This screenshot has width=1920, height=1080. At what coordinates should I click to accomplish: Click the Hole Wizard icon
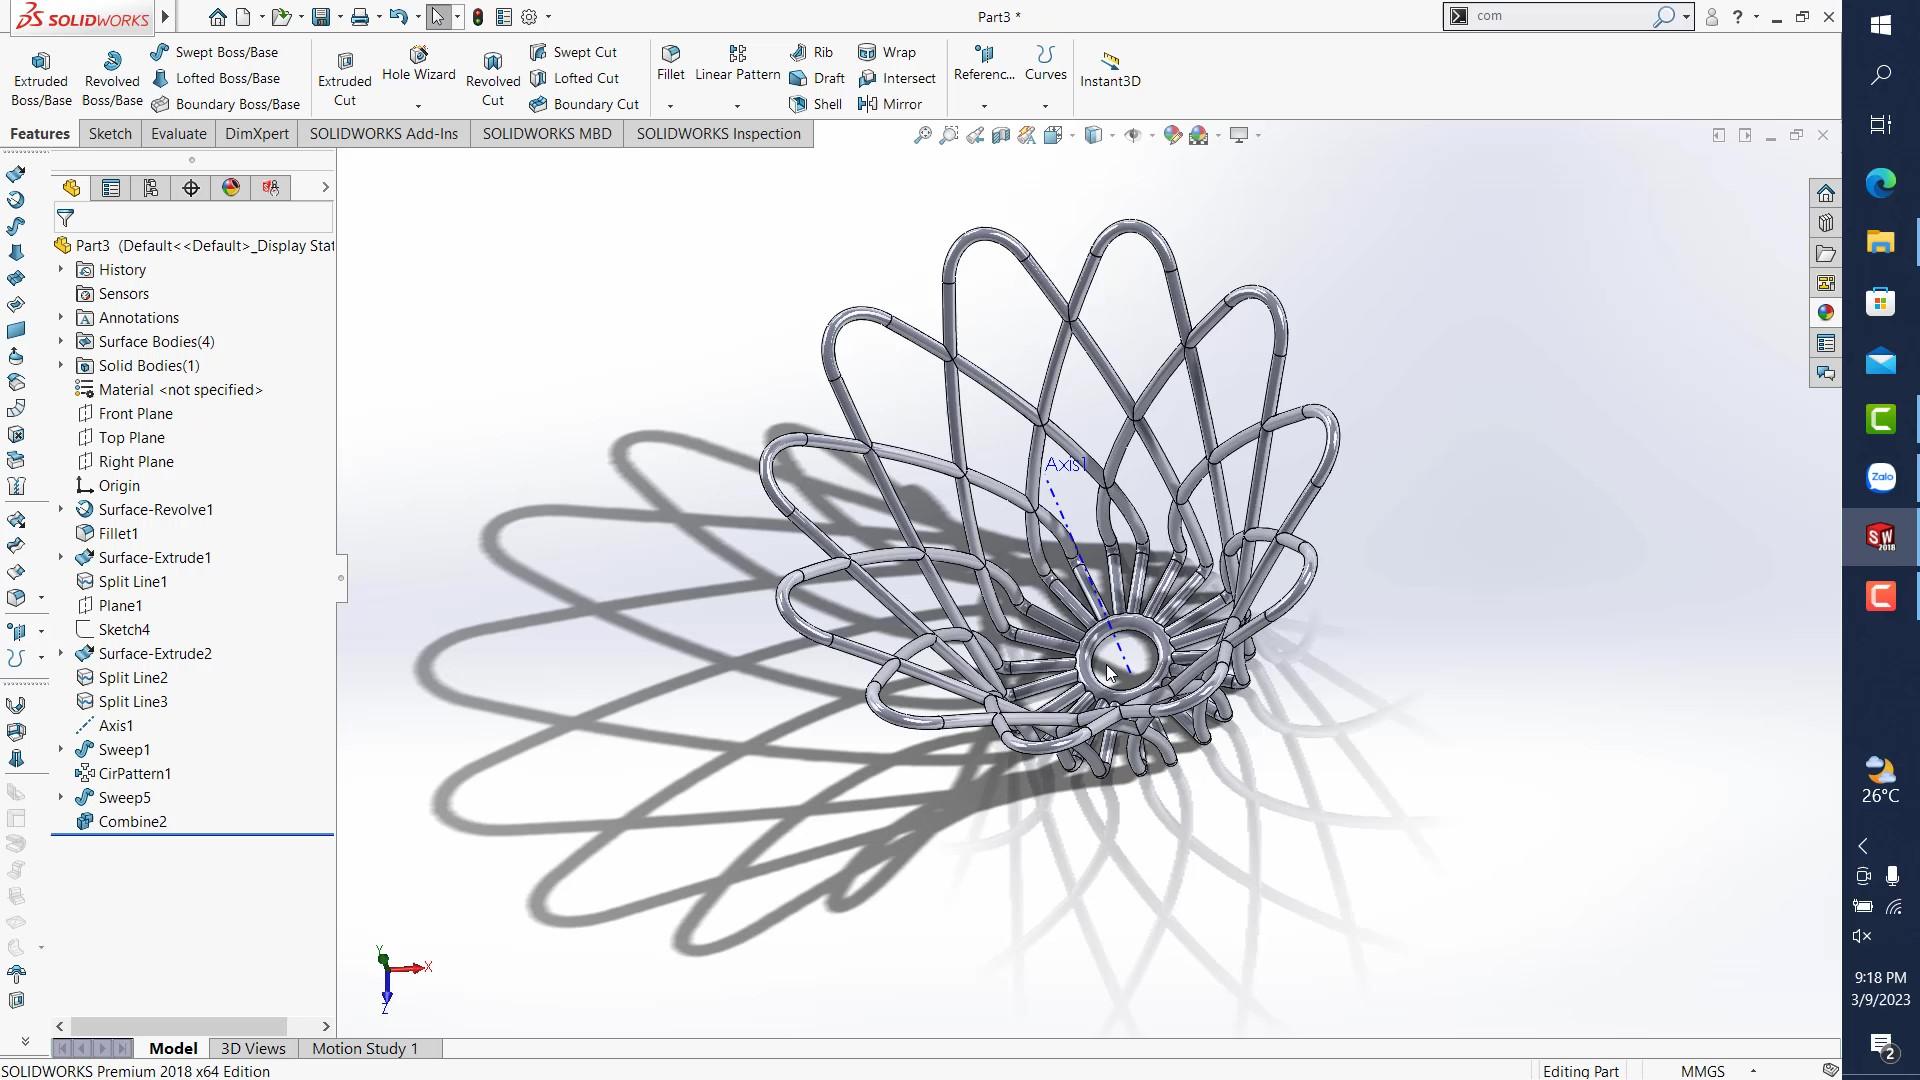pyautogui.click(x=418, y=55)
